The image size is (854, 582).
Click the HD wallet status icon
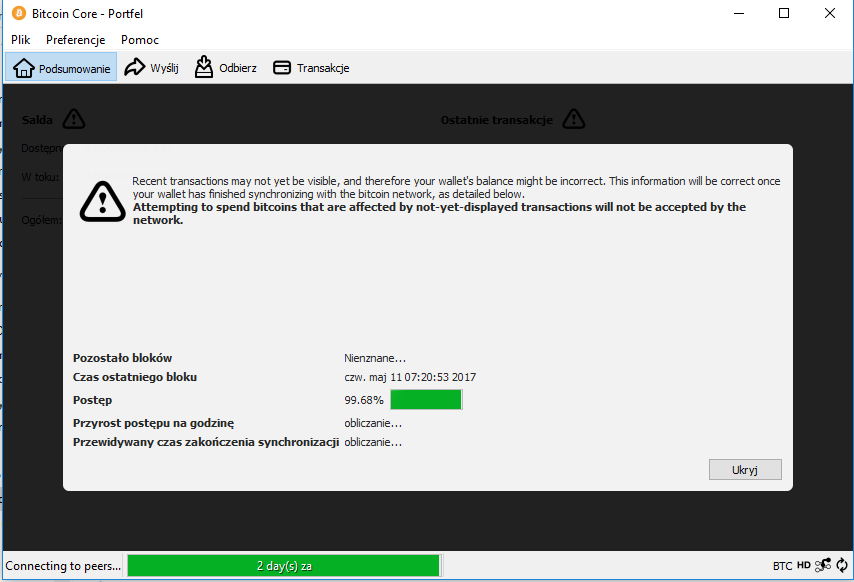coord(804,565)
